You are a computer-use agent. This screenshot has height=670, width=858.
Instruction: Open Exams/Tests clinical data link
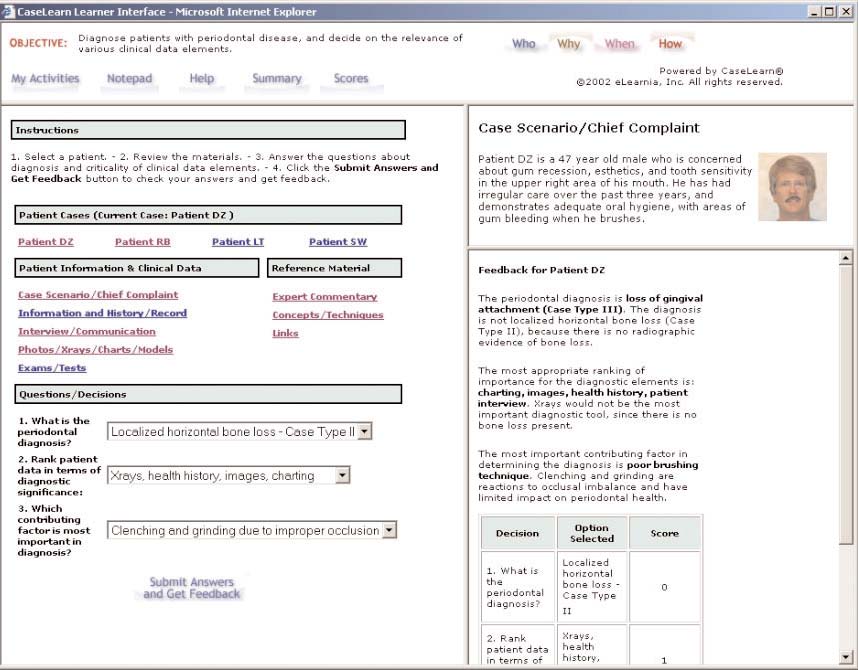click(52, 368)
